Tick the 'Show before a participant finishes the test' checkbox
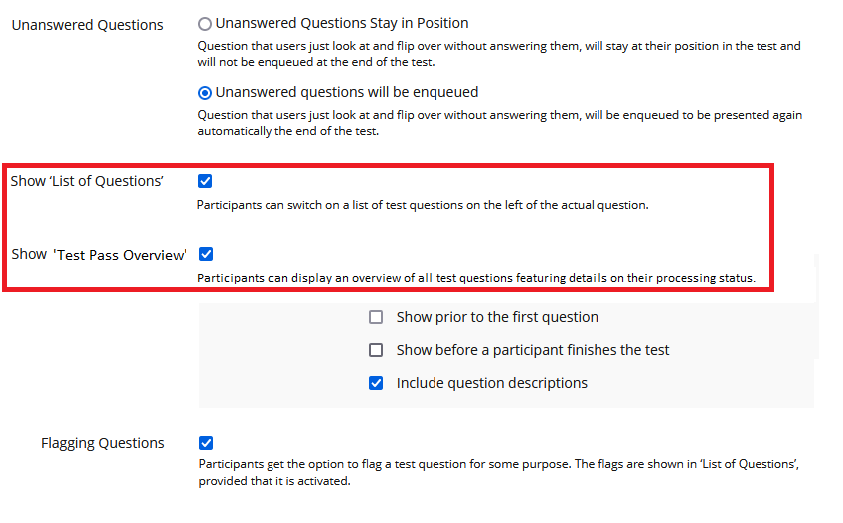This screenshot has width=843, height=523. (x=376, y=350)
